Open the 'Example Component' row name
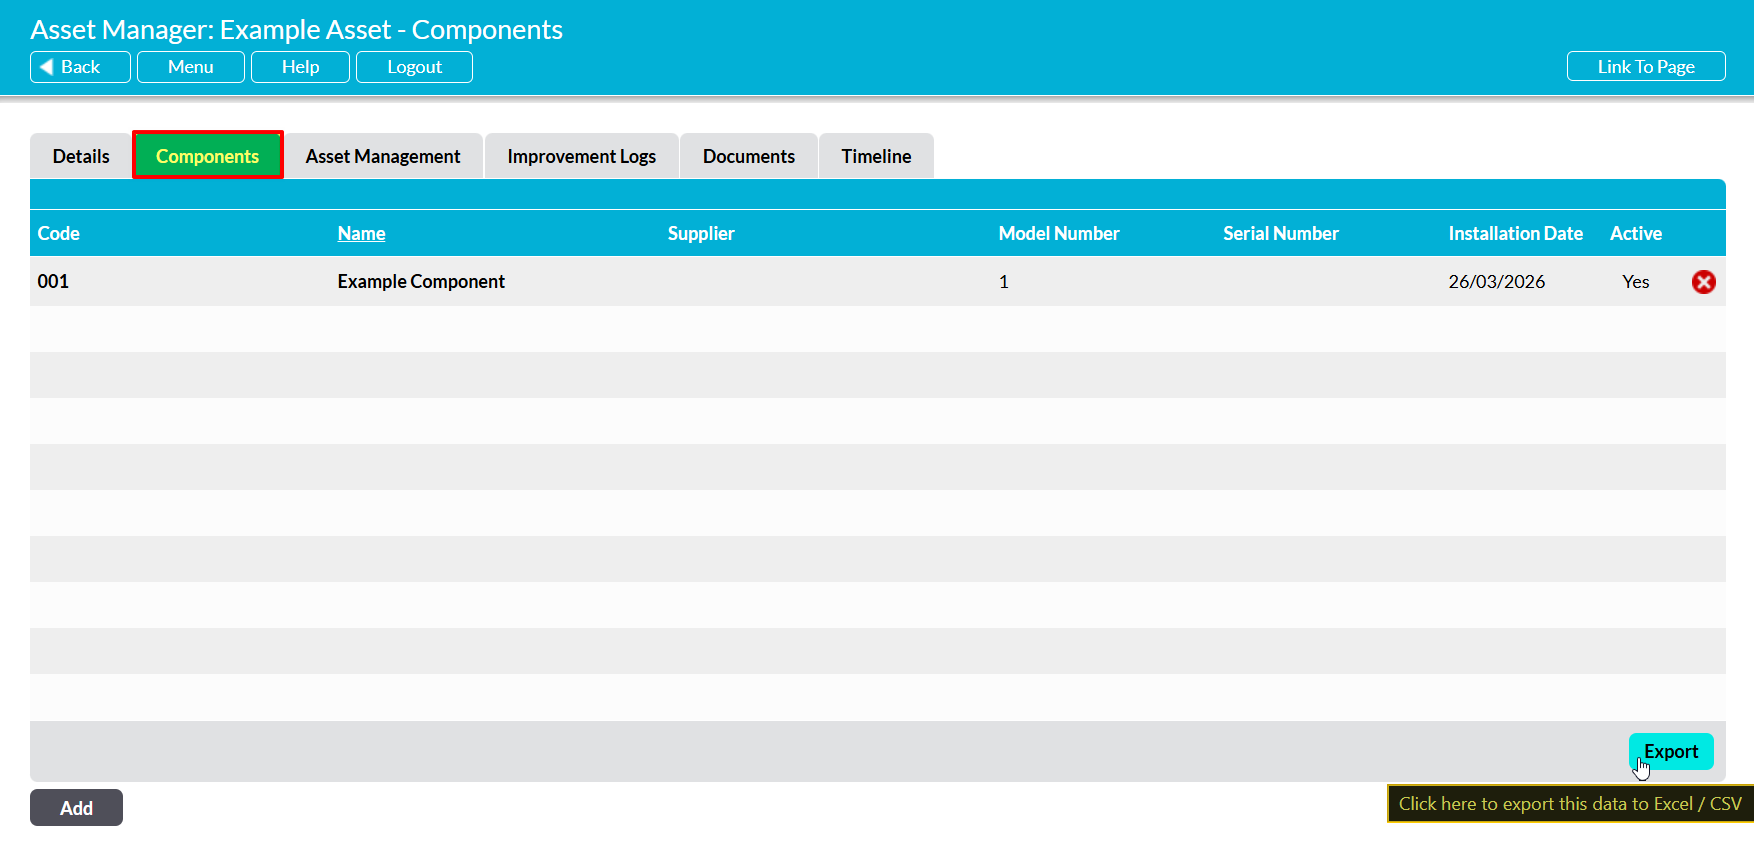 click(421, 282)
